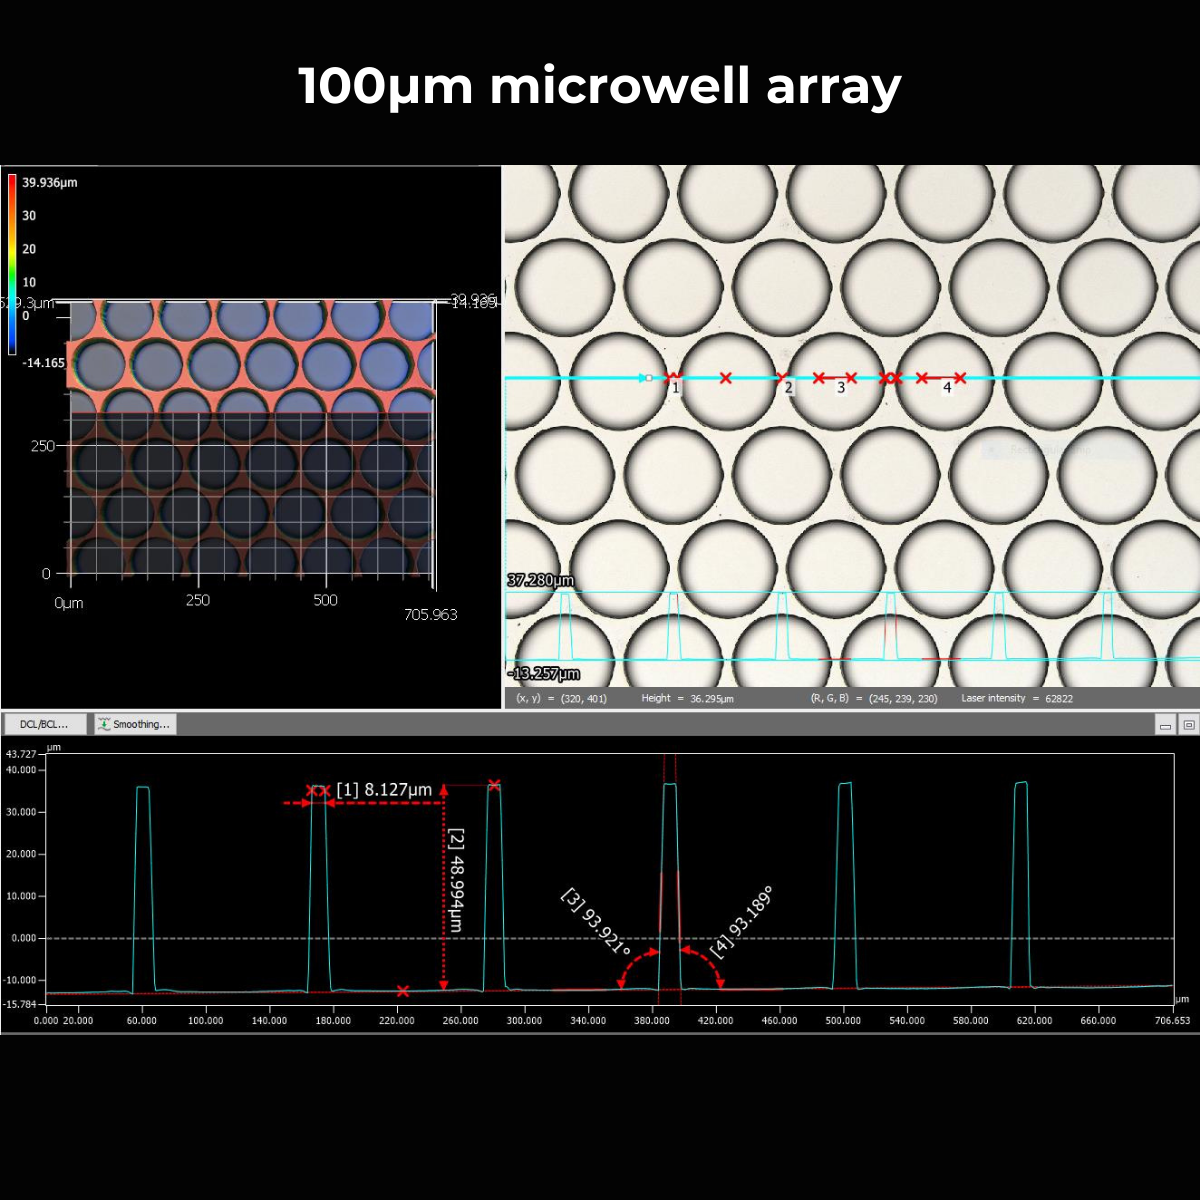Select the [2] 48.994µm height measurement
The height and width of the screenshot is (1200, 1200).
point(456,880)
